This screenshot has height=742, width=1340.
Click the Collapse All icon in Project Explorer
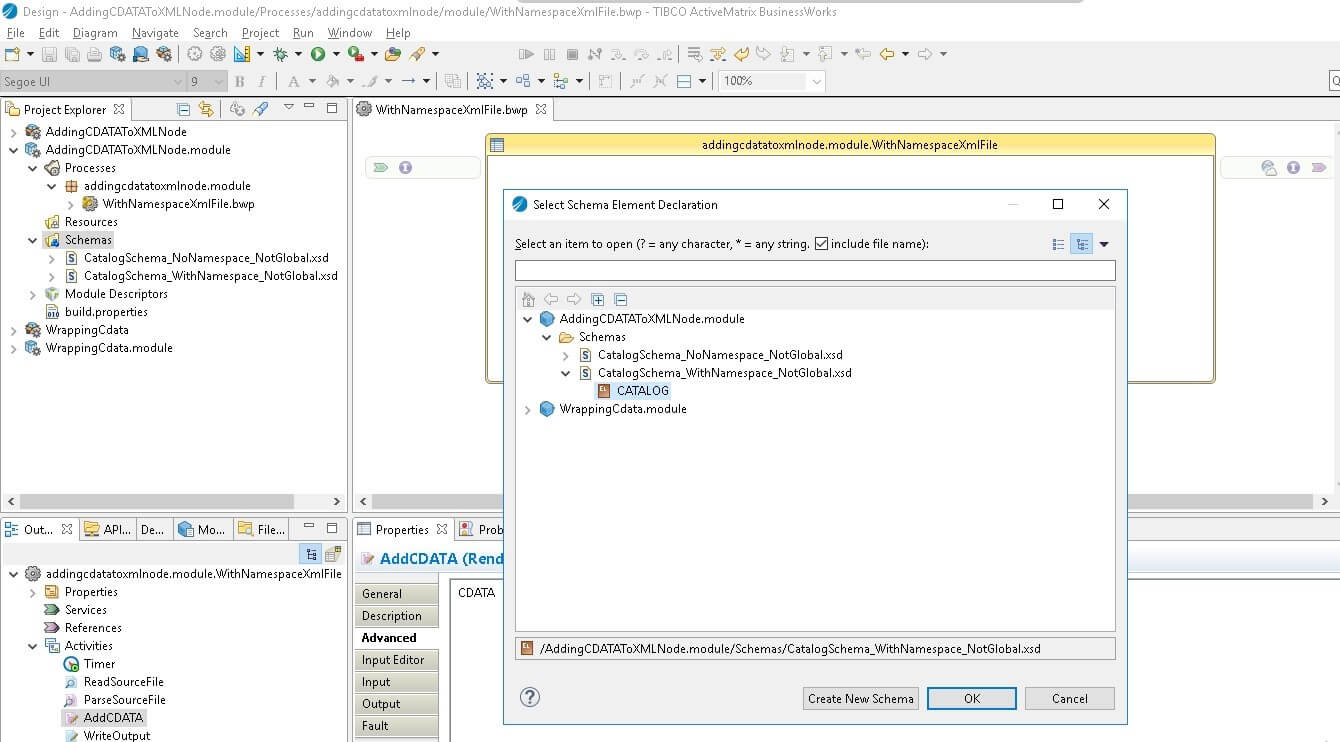point(183,109)
